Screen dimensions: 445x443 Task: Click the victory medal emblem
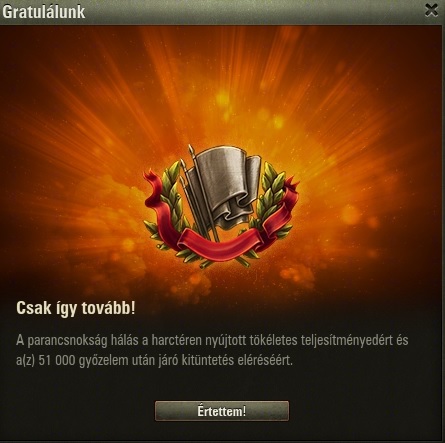click(221, 206)
